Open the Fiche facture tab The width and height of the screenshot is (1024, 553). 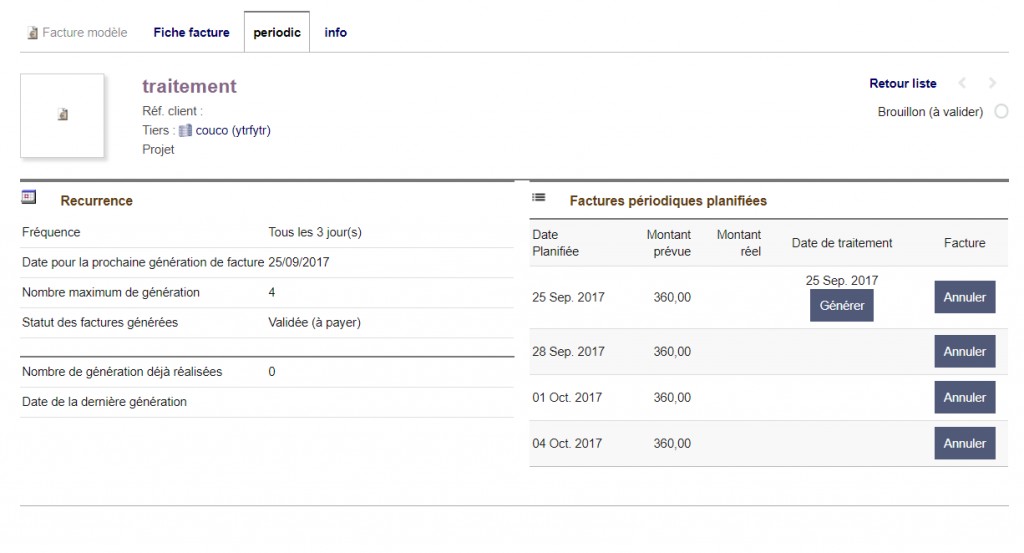tap(191, 33)
